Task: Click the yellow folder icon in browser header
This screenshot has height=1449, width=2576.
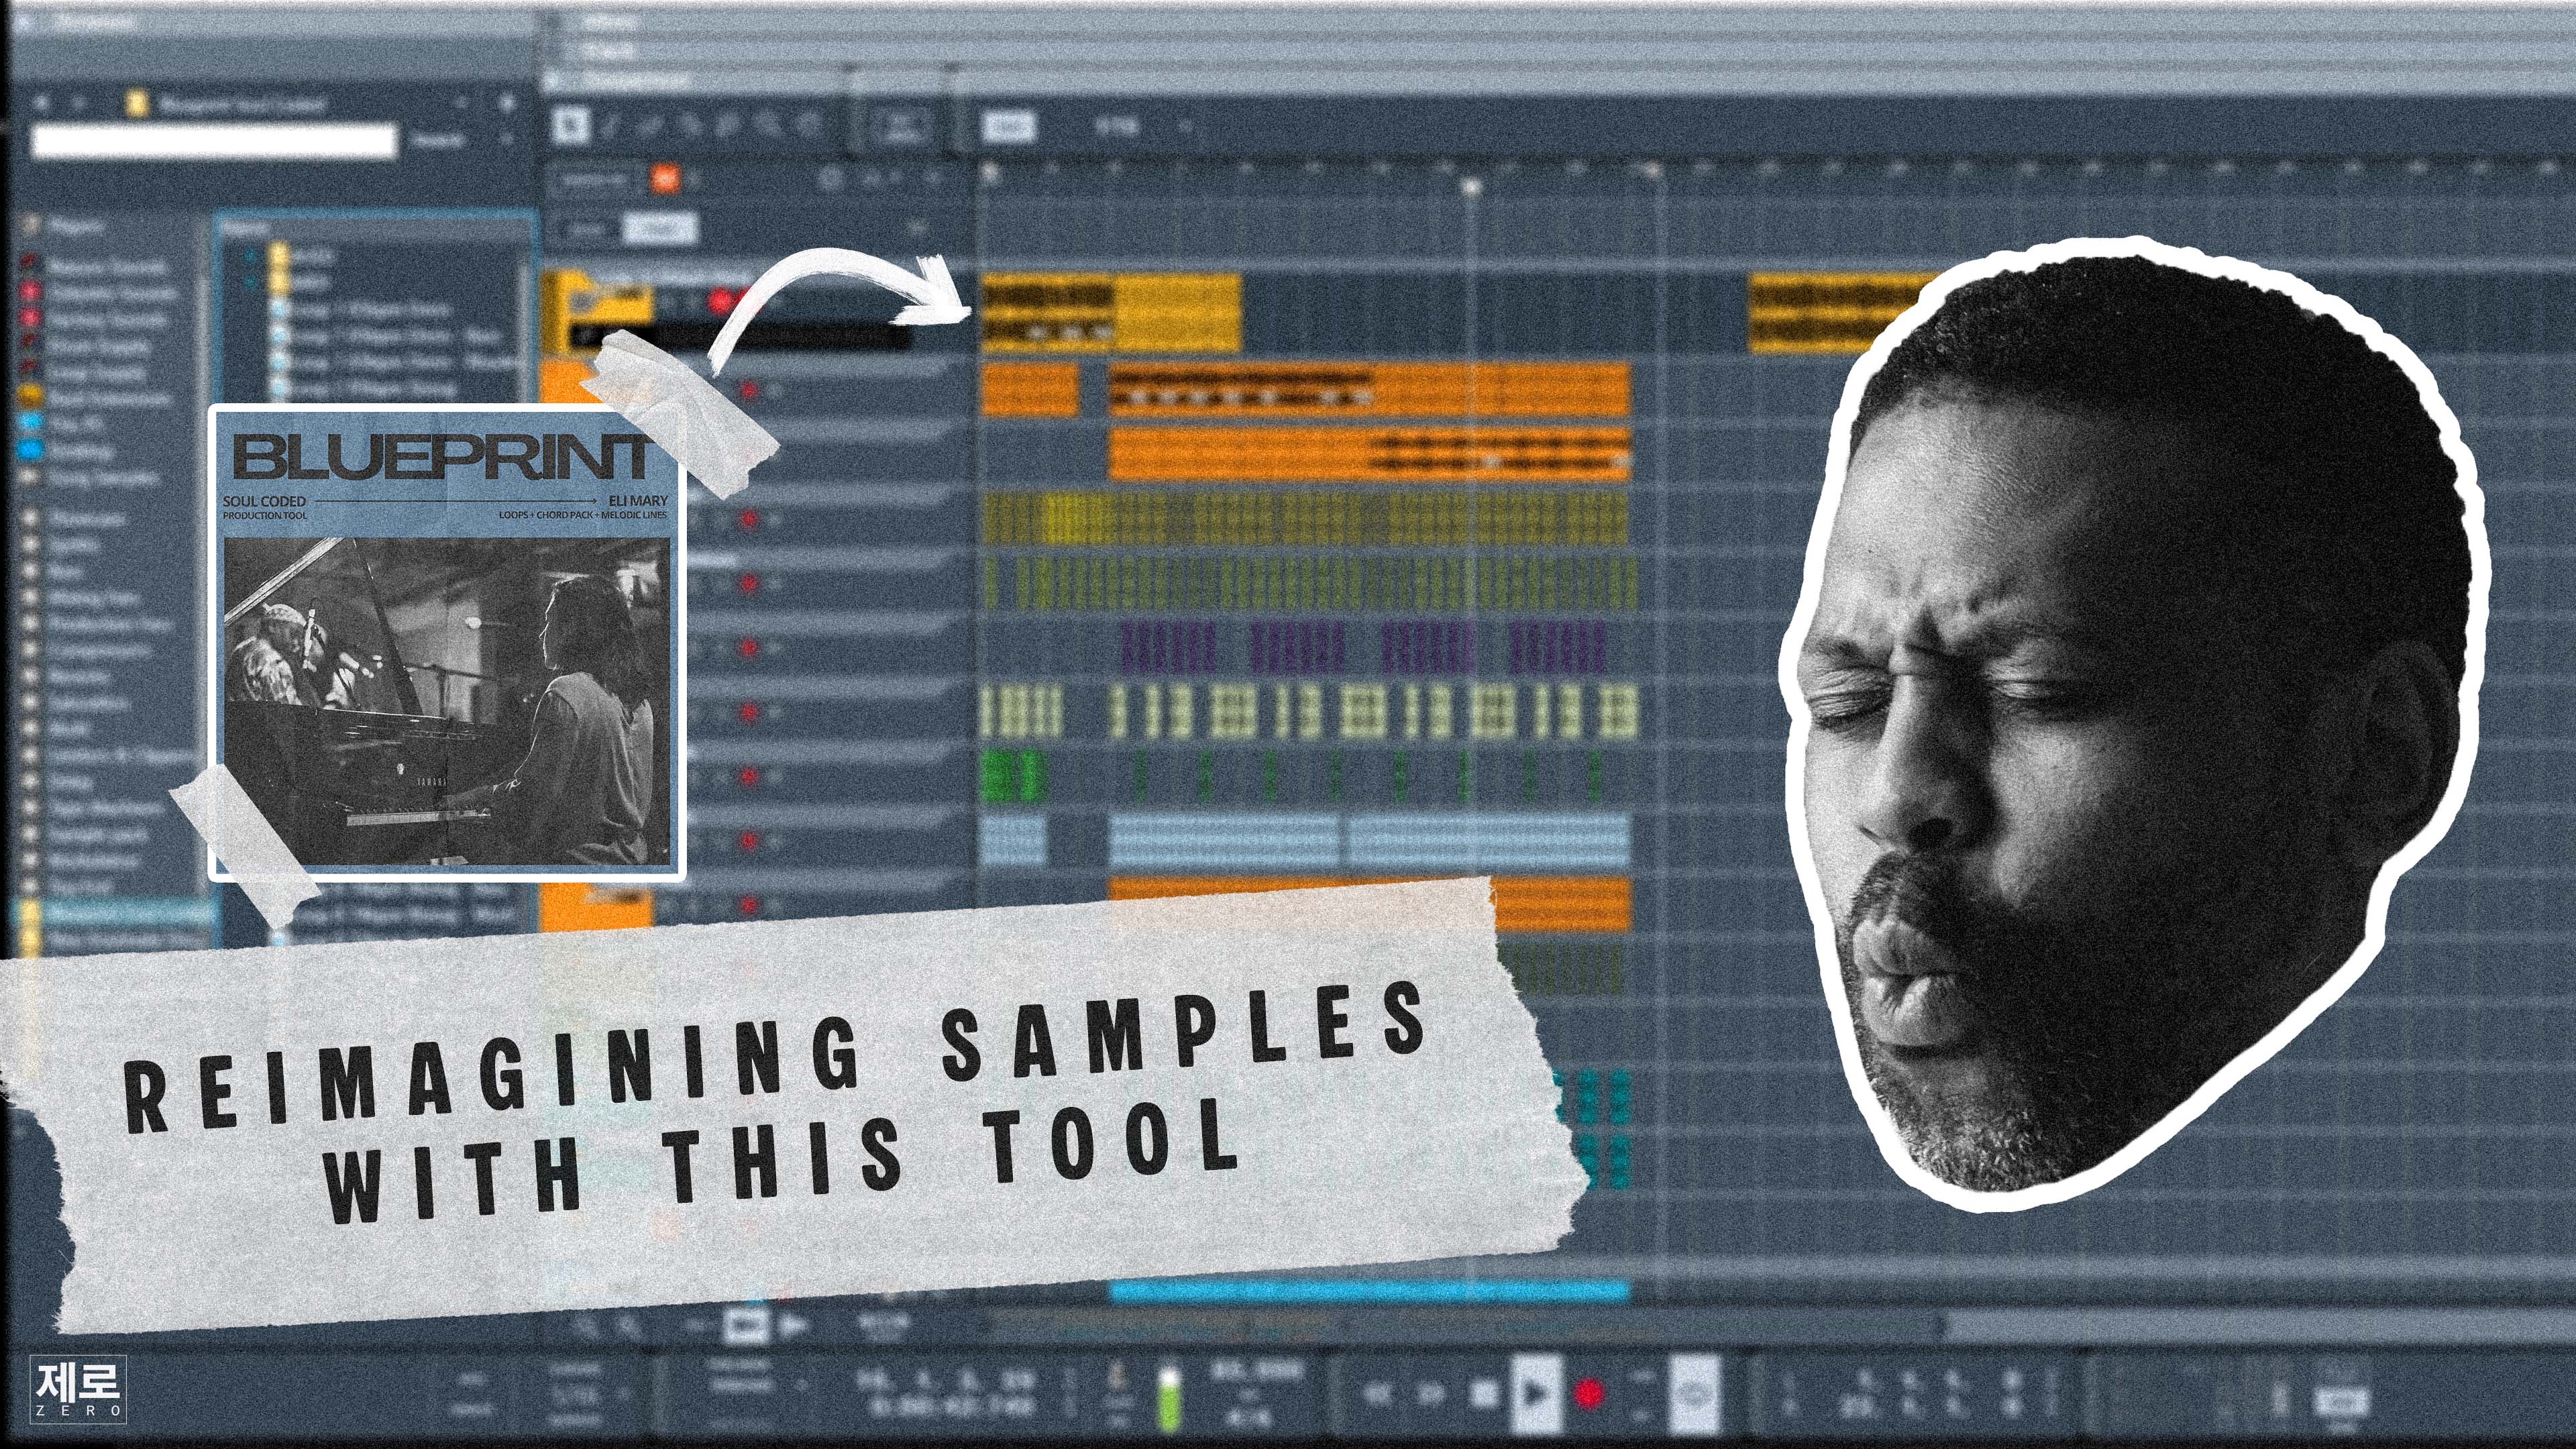Action: [137, 103]
